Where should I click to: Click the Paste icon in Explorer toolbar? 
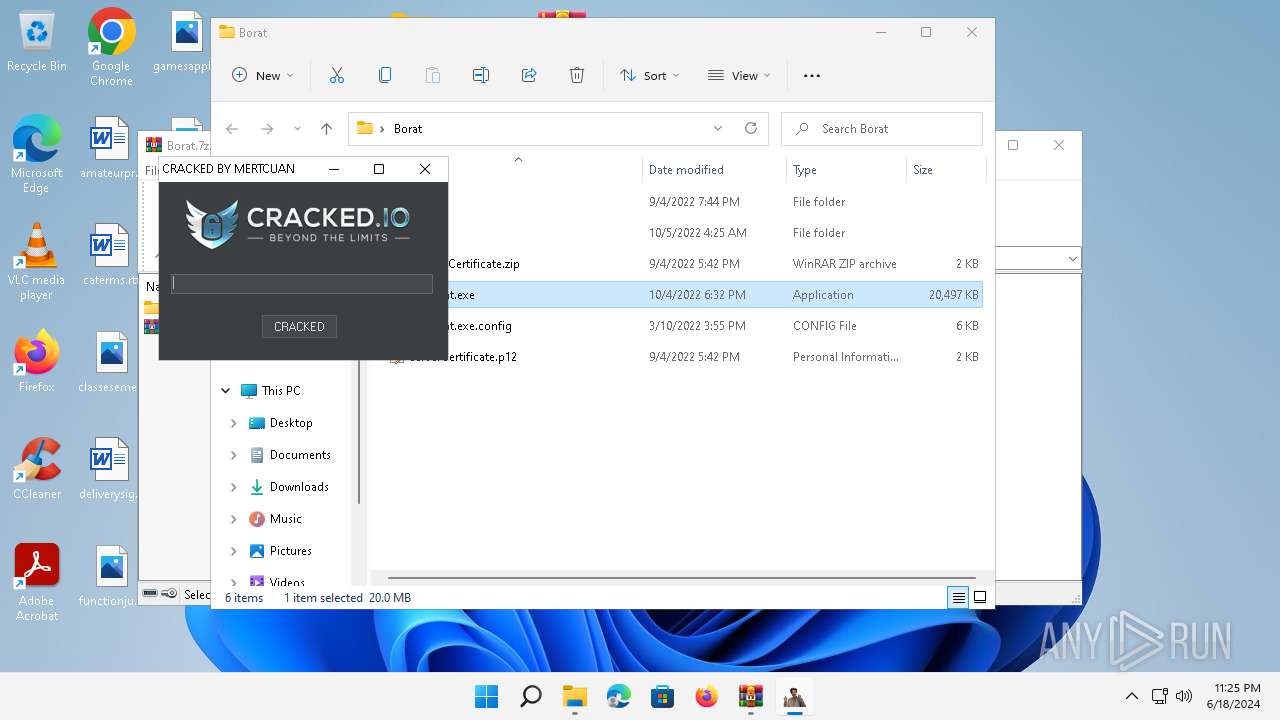click(433, 75)
